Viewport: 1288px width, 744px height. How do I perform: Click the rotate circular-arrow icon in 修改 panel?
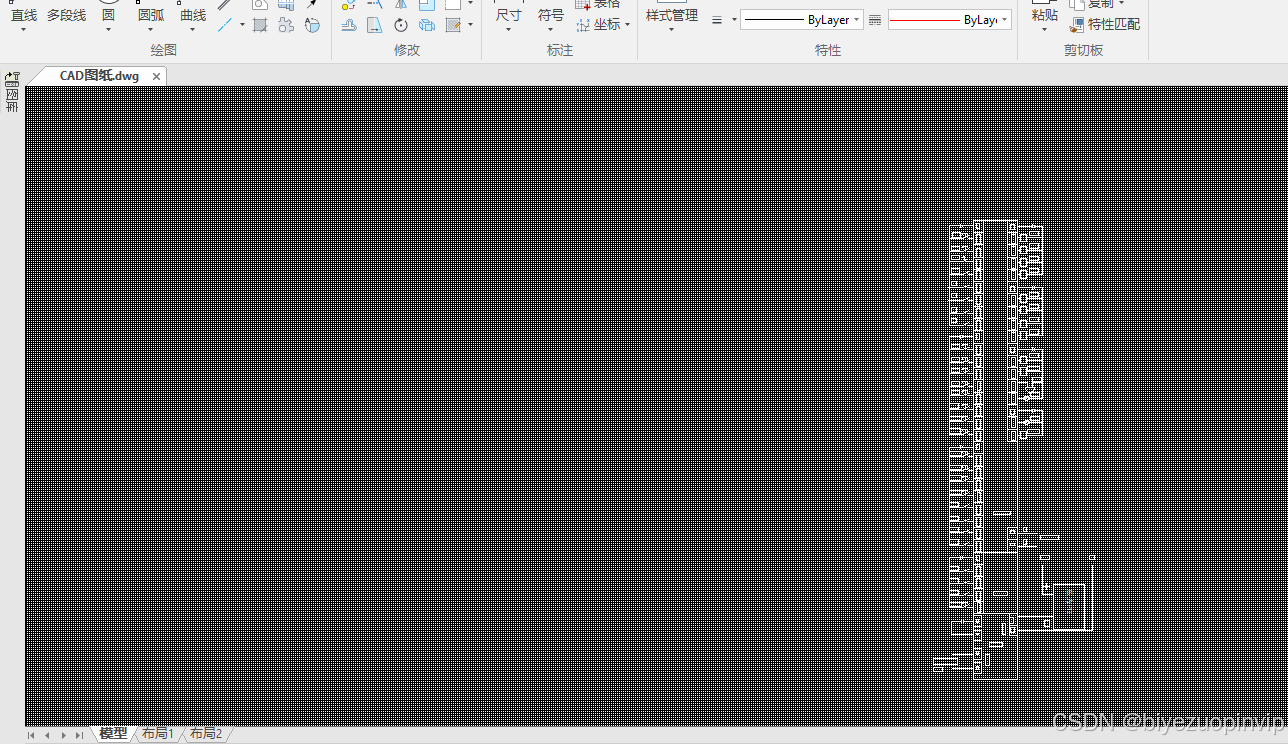[401, 24]
